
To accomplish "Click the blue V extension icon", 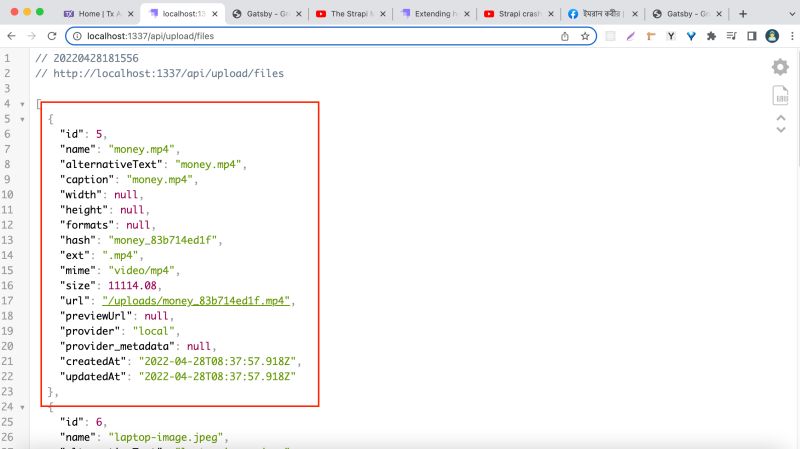I will point(691,36).
